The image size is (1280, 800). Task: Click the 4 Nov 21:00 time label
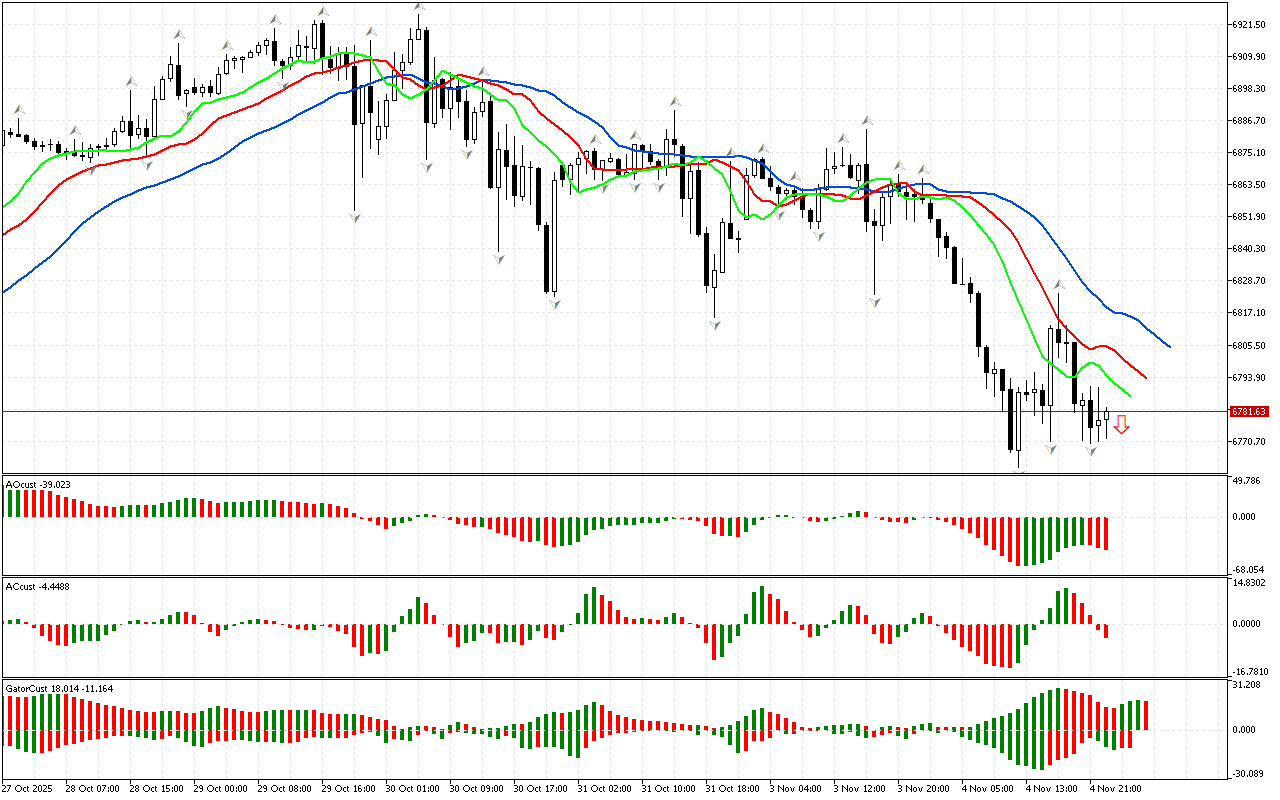click(x=1114, y=789)
